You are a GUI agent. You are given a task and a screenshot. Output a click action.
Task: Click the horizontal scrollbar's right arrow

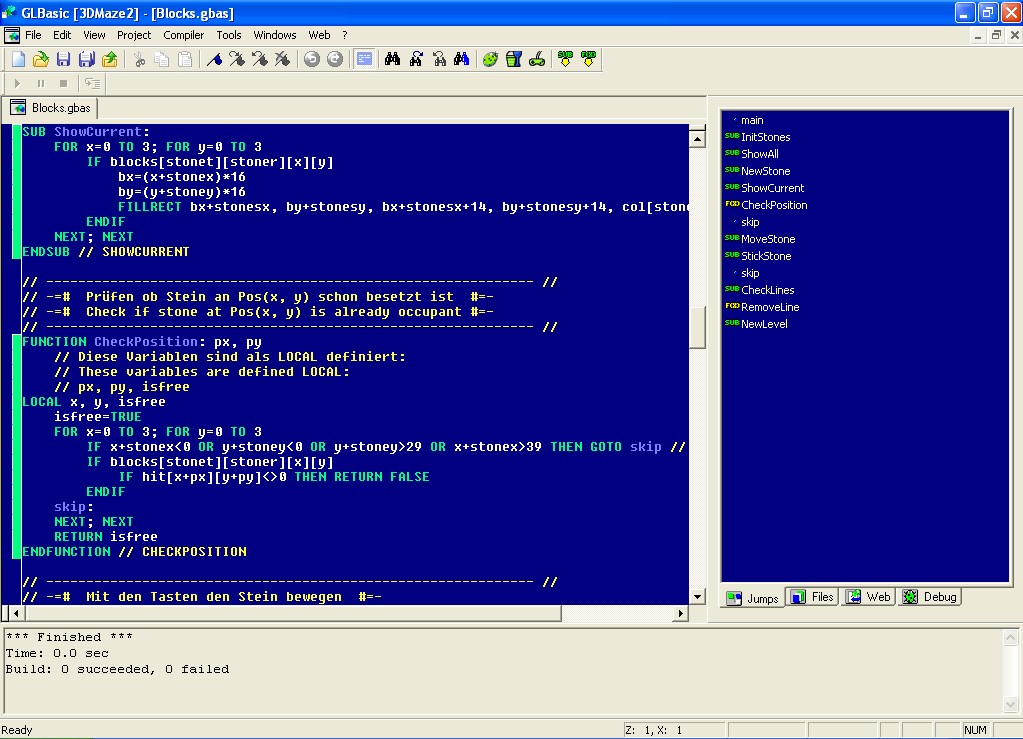pos(680,613)
